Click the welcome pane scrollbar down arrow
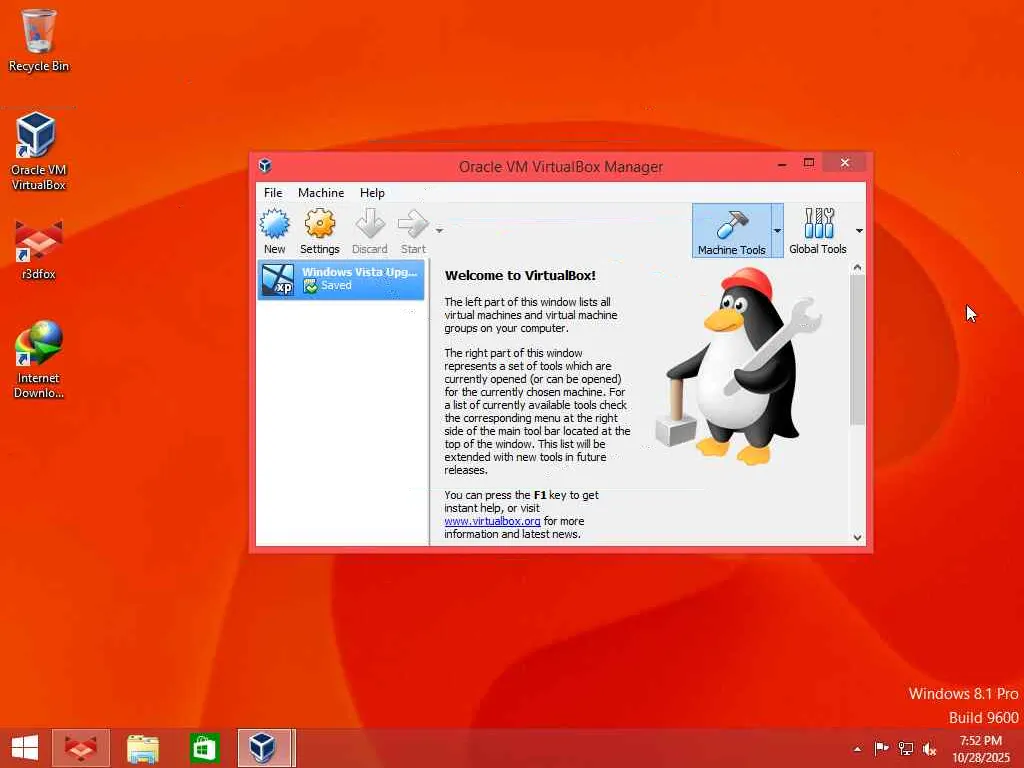1024x768 pixels. [857, 537]
